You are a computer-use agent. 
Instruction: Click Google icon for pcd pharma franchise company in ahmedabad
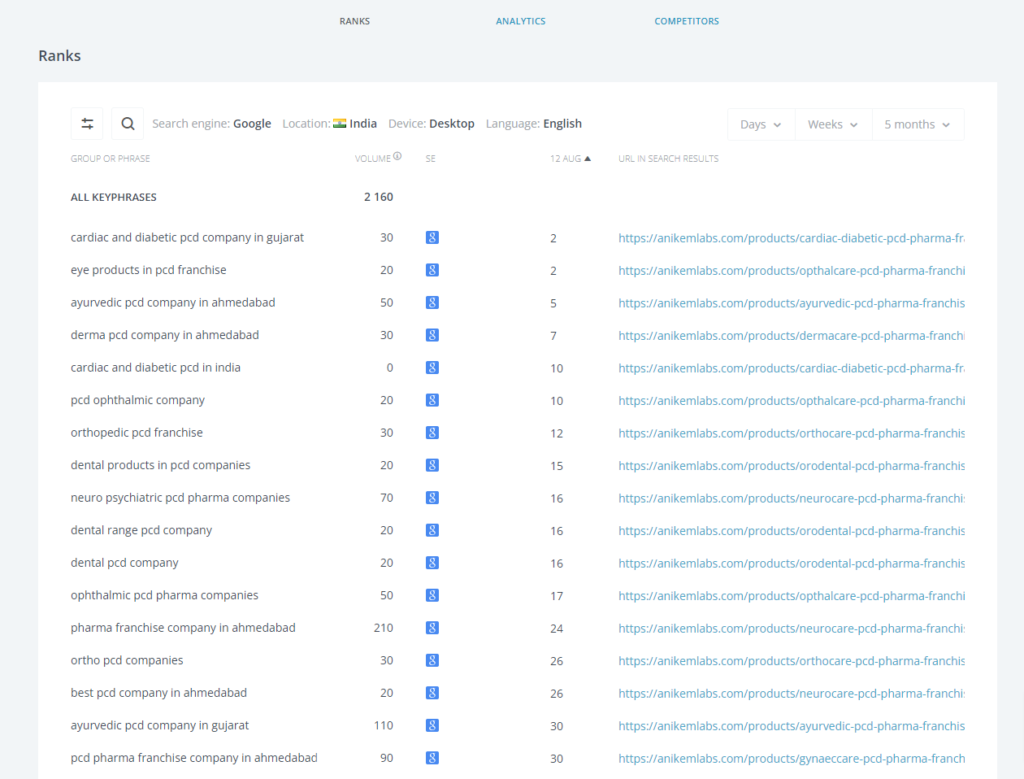pyautogui.click(x=432, y=758)
